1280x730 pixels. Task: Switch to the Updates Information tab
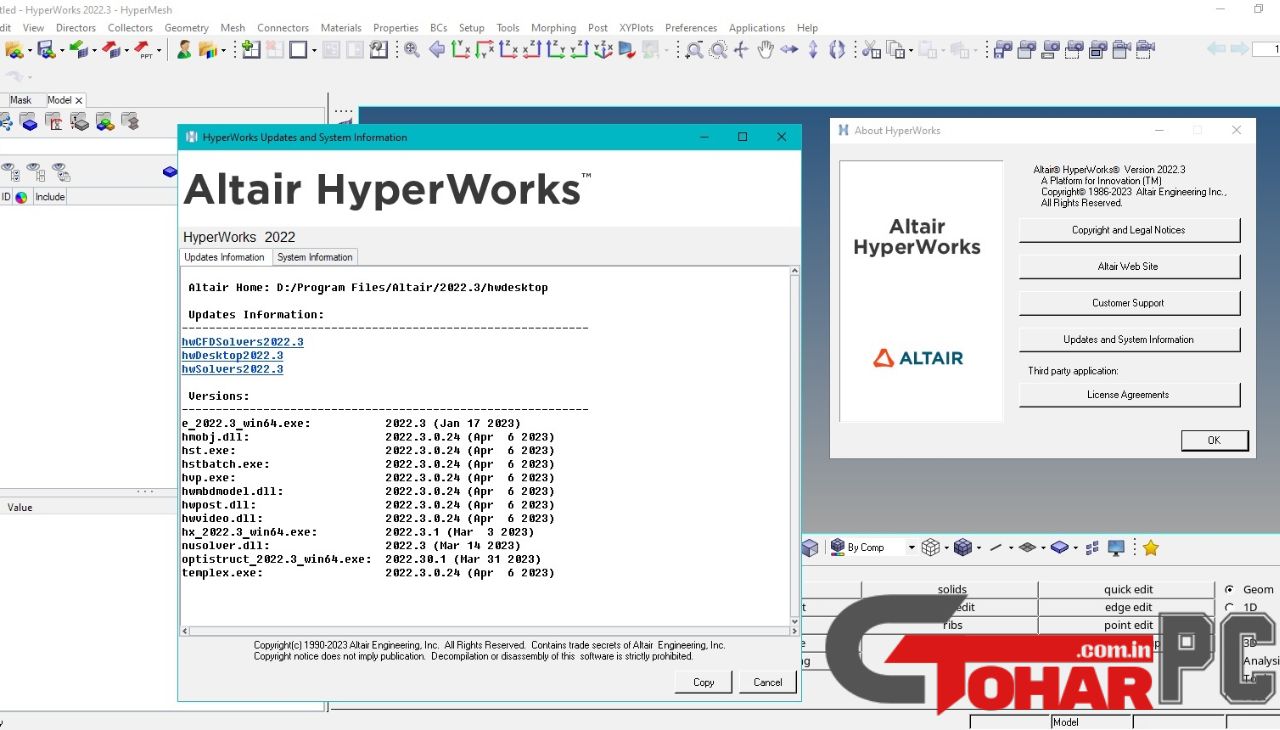(x=225, y=257)
